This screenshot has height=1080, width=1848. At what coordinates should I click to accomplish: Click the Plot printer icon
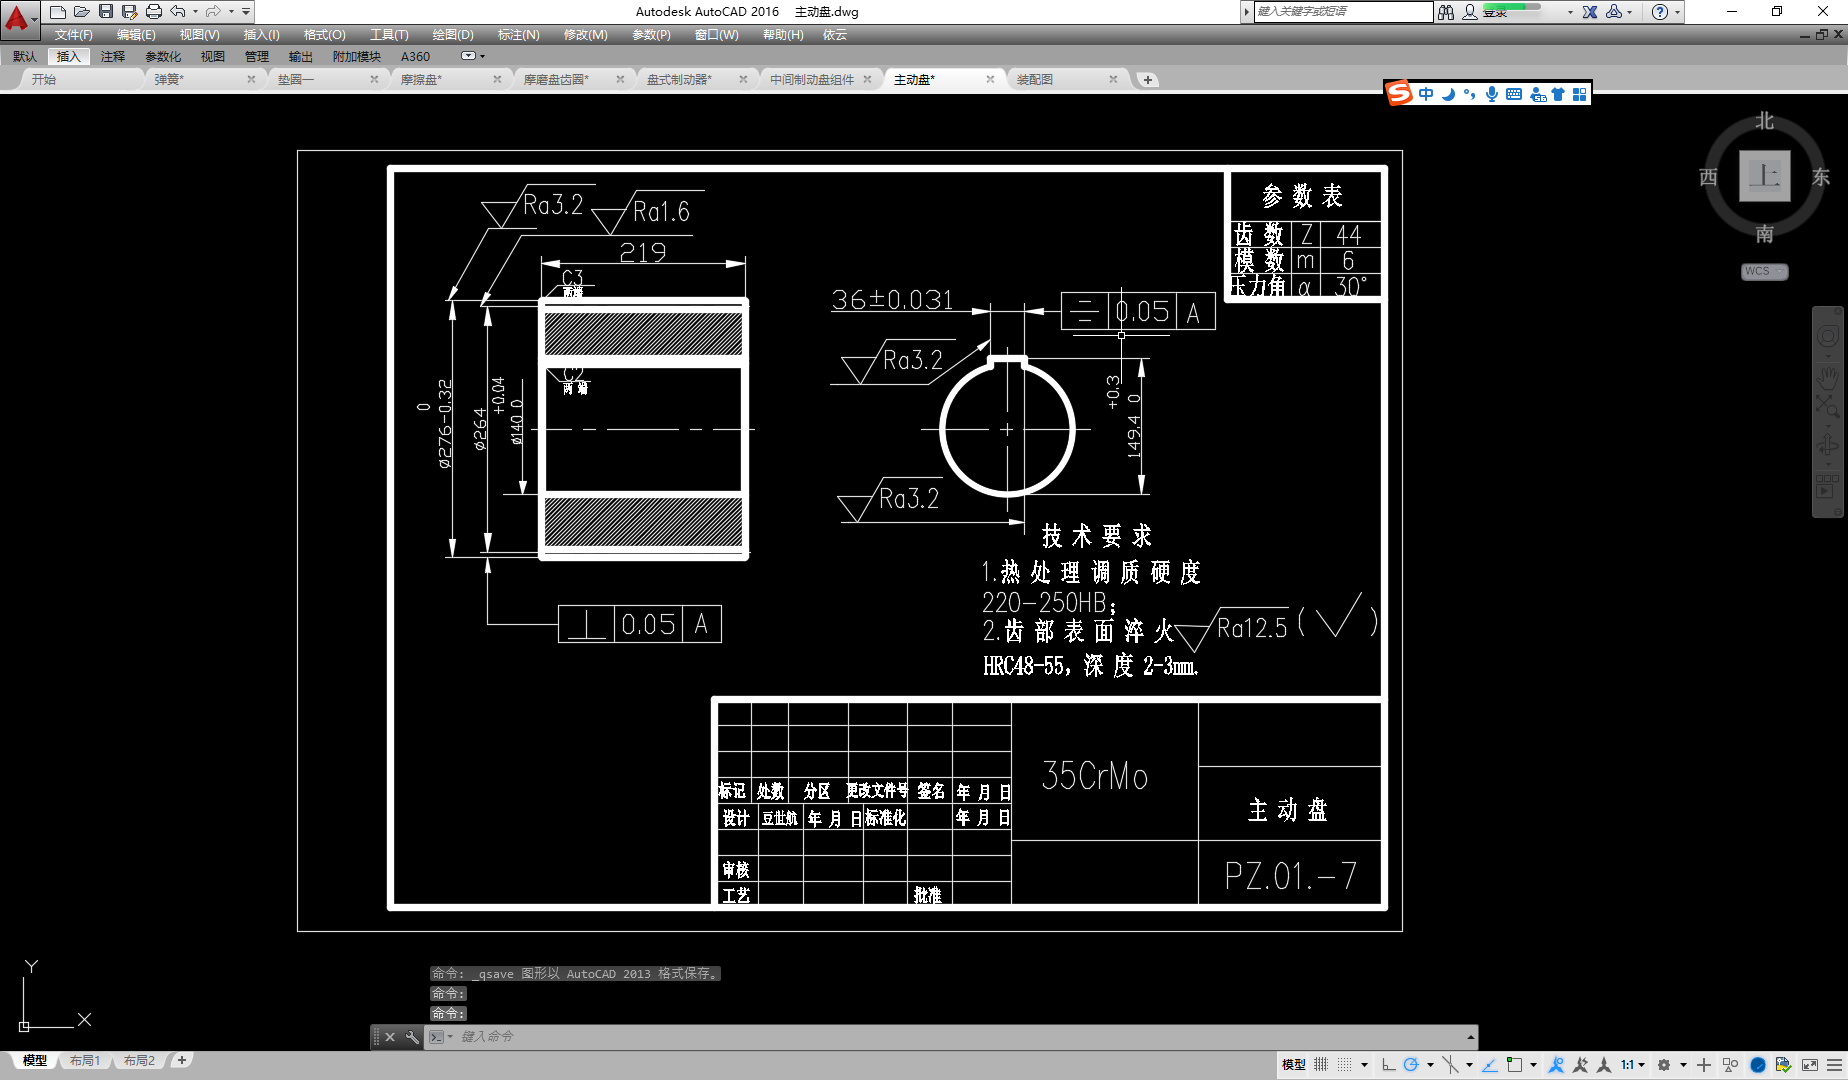pyautogui.click(x=153, y=11)
